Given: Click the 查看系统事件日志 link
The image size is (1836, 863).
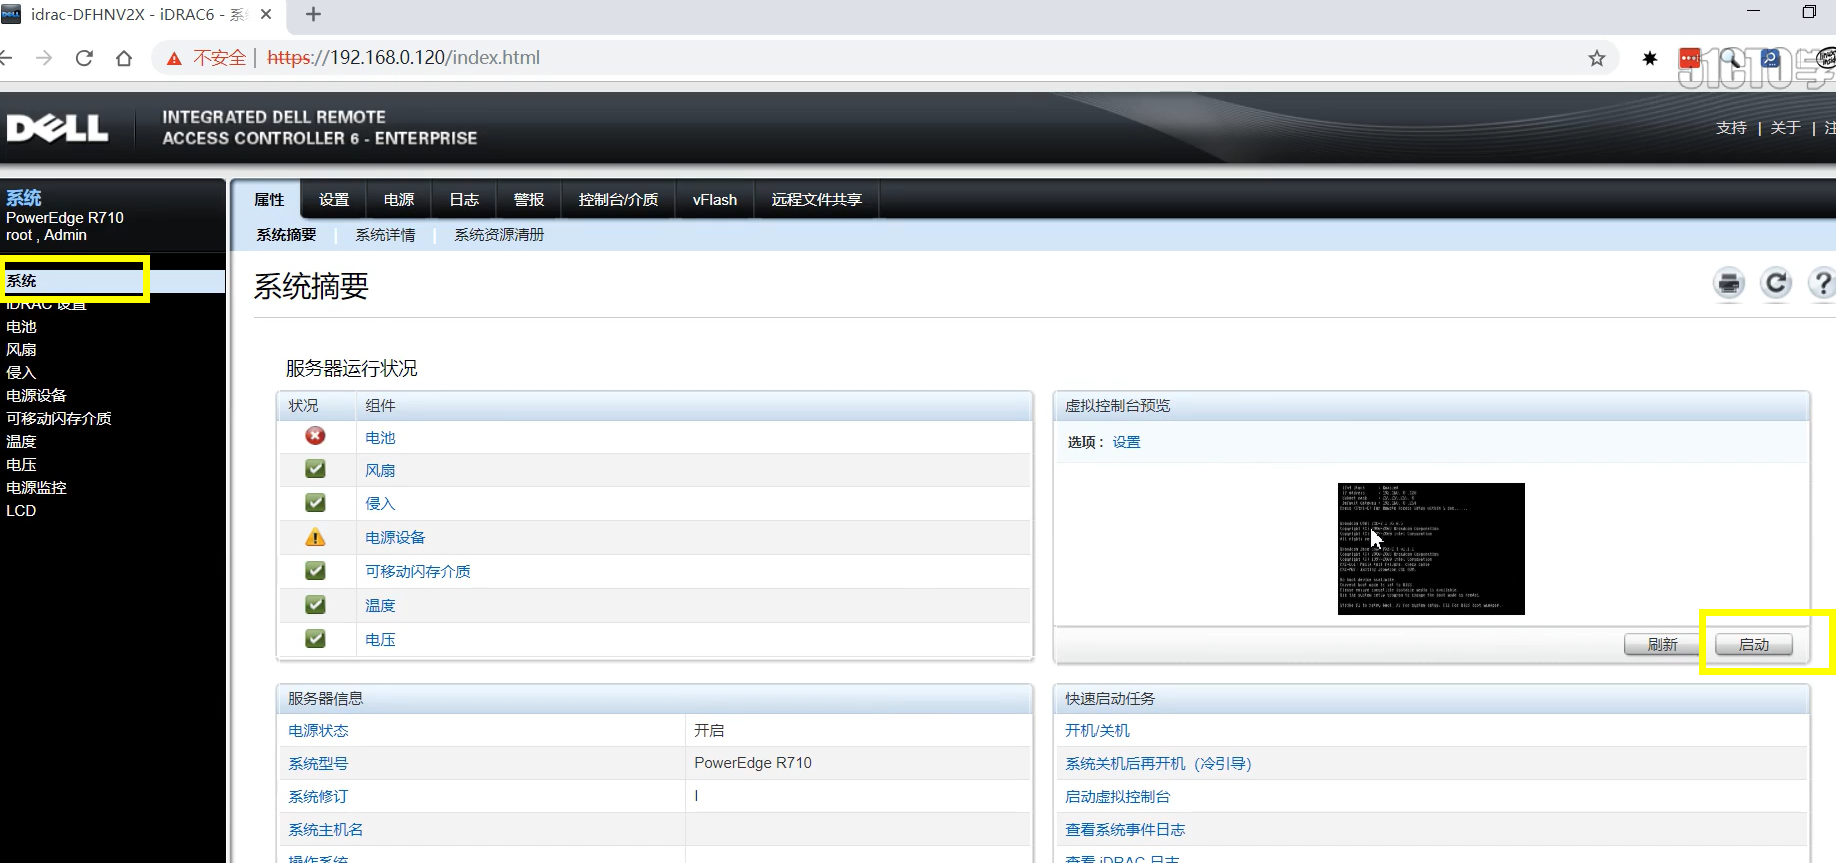Looking at the screenshot, I should (1125, 830).
